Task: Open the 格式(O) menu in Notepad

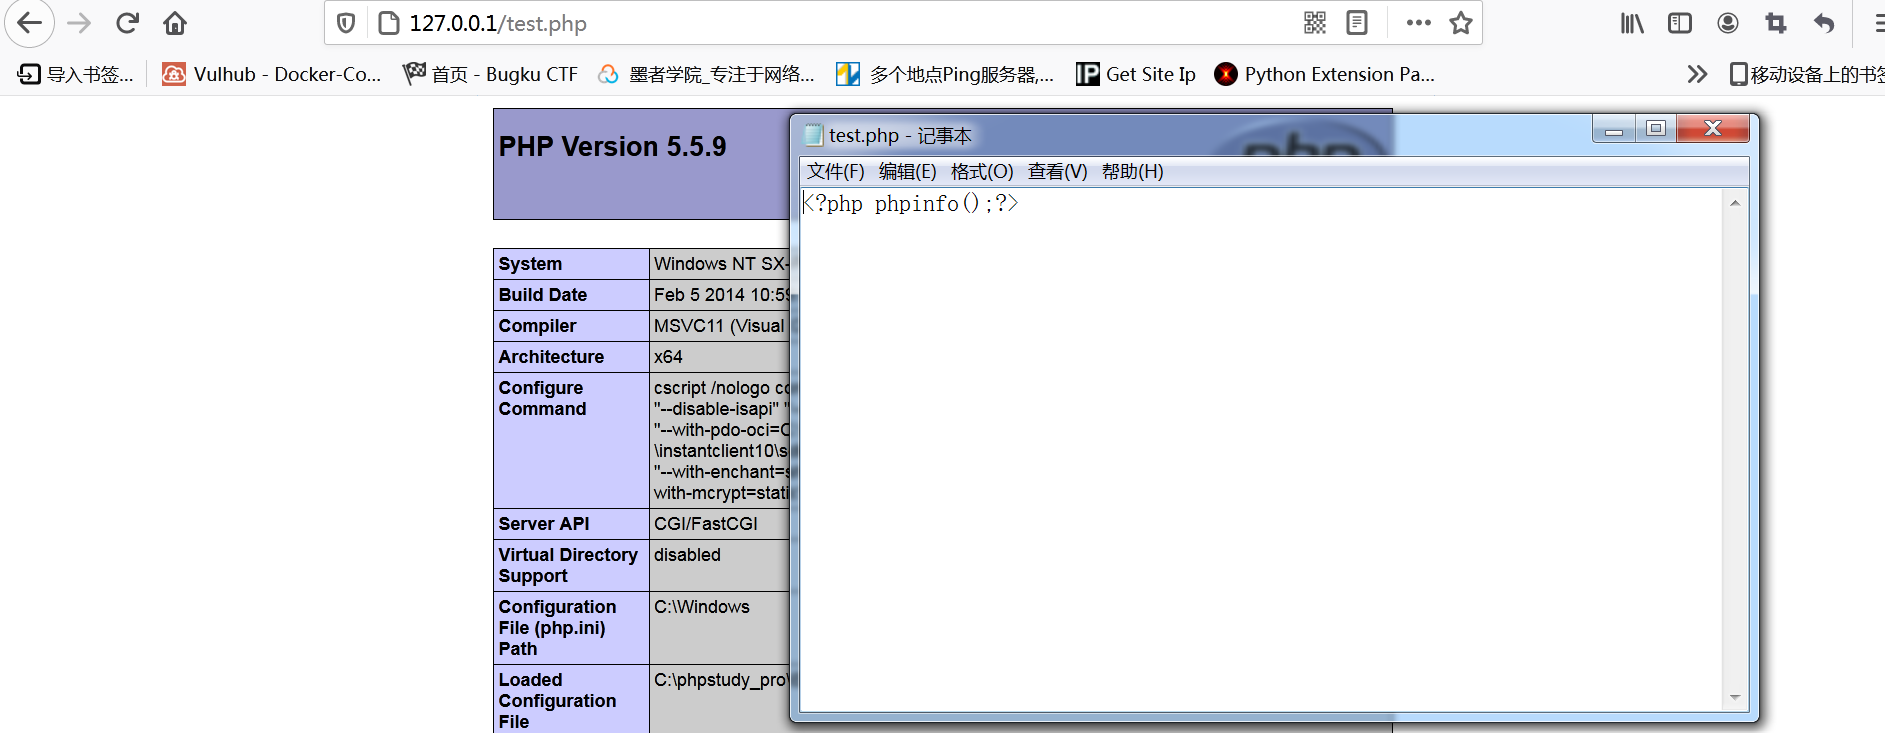Action: coord(982,171)
